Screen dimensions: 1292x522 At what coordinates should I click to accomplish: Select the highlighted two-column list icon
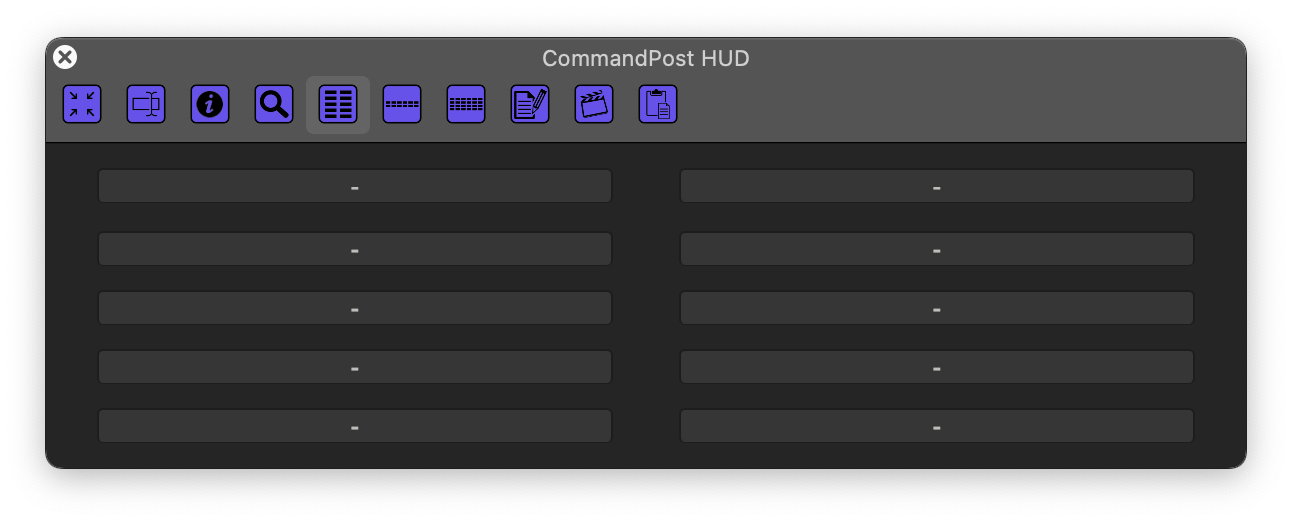click(x=338, y=104)
